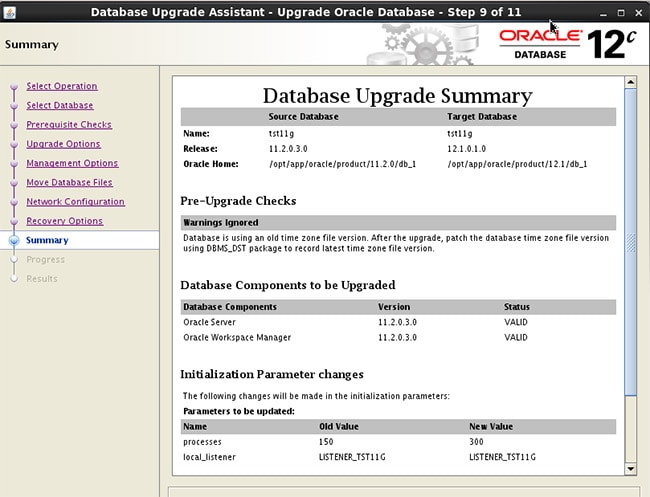Click the Summary step bullet marker

click(x=14, y=240)
